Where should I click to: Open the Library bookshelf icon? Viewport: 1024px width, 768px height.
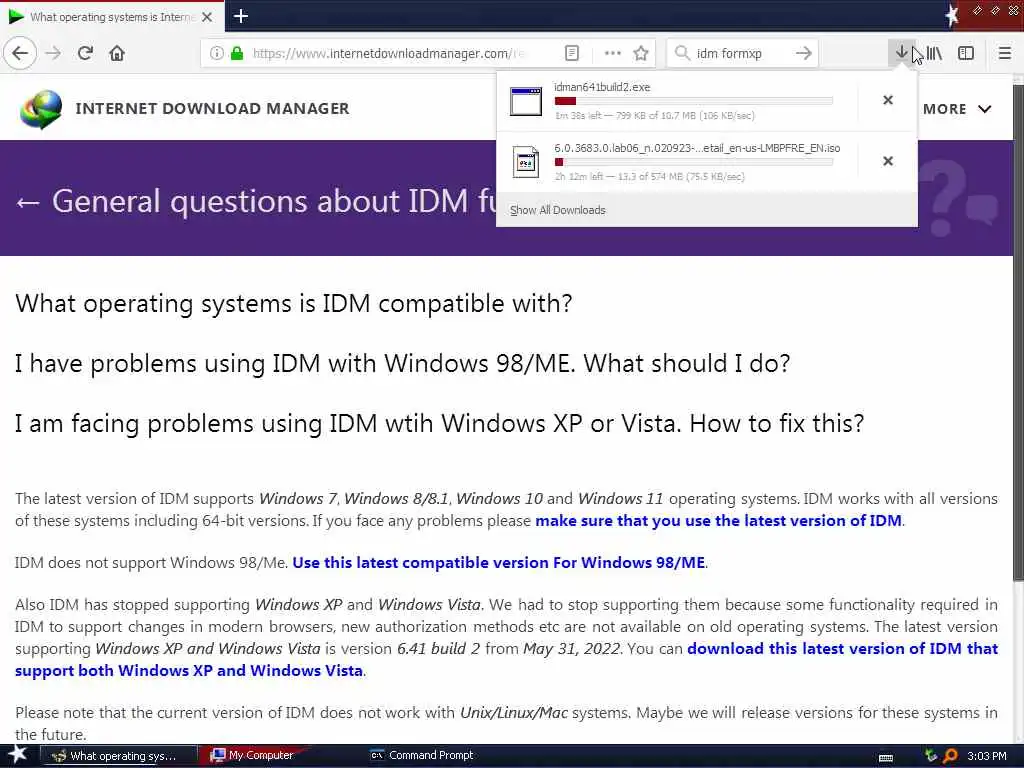pos(934,53)
